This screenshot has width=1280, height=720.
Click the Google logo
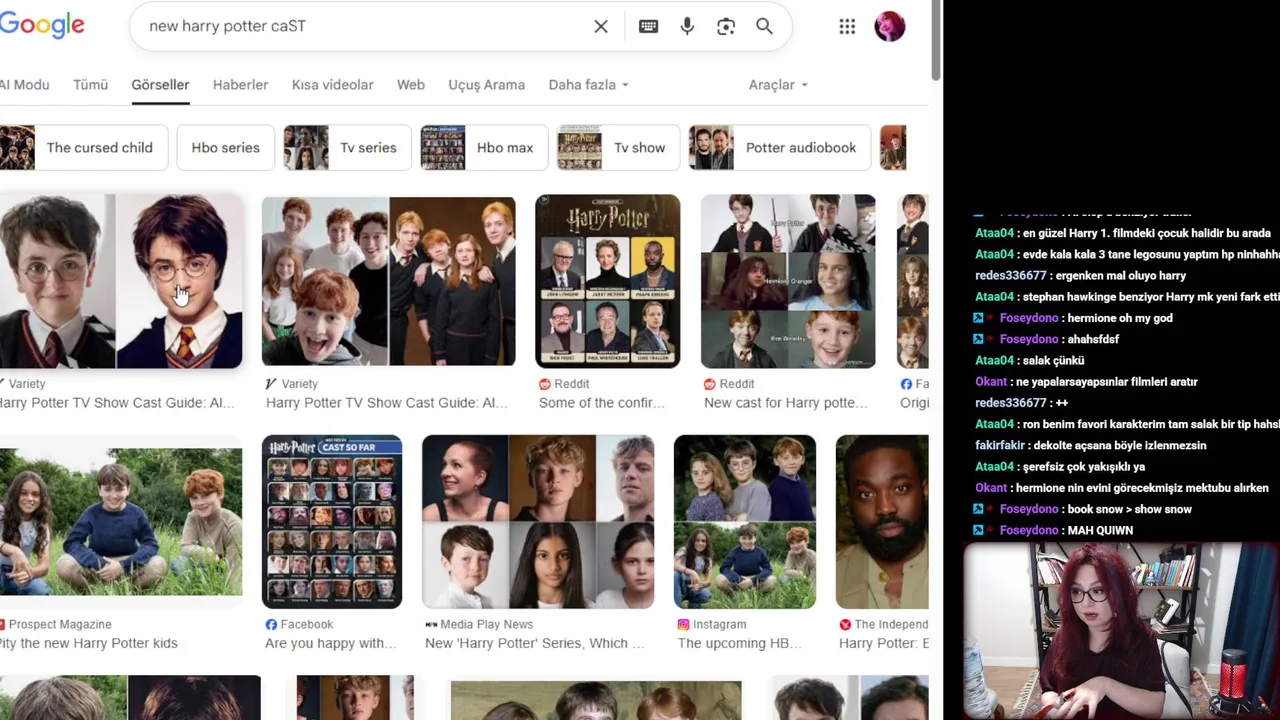(x=42, y=25)
